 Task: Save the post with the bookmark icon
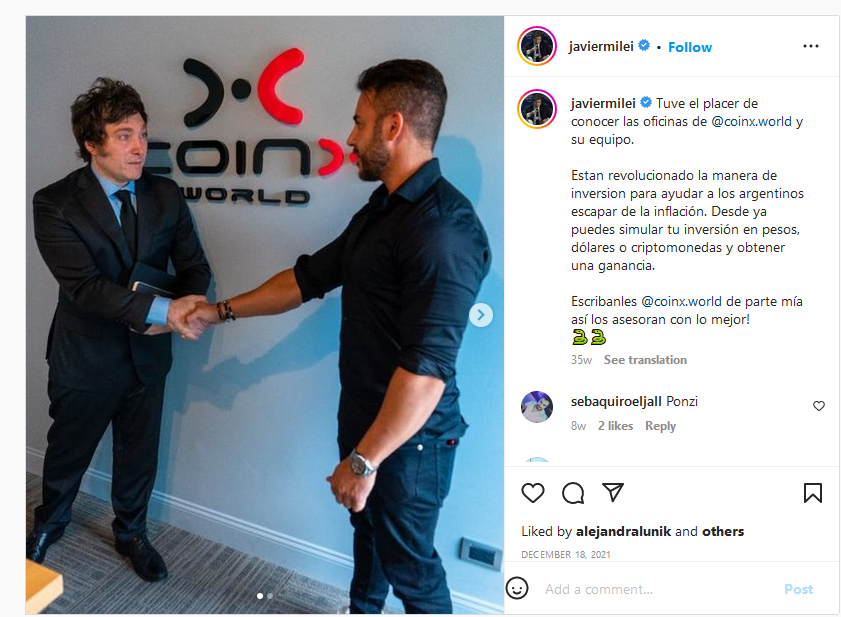click(812, 493)
